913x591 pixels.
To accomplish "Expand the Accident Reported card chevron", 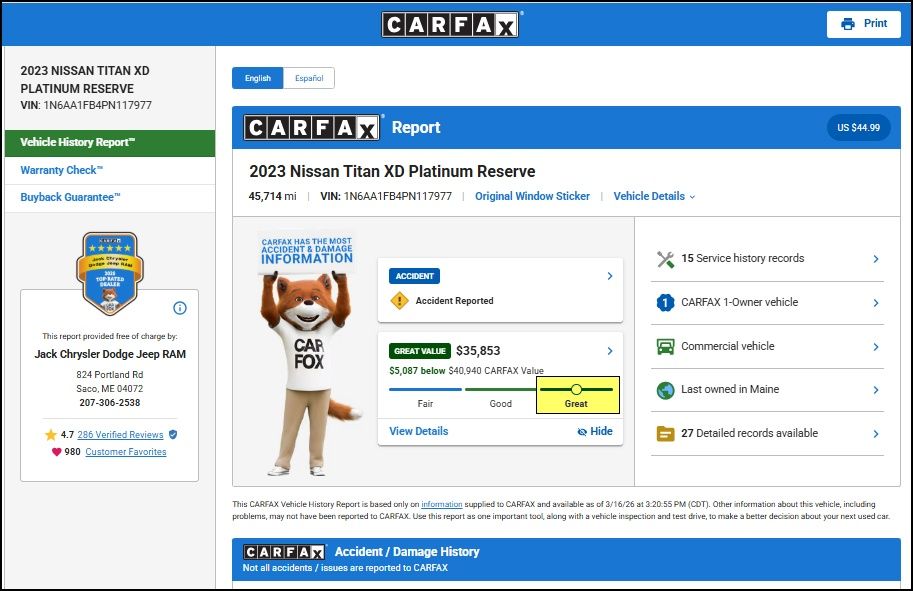I will click(610, 276).
